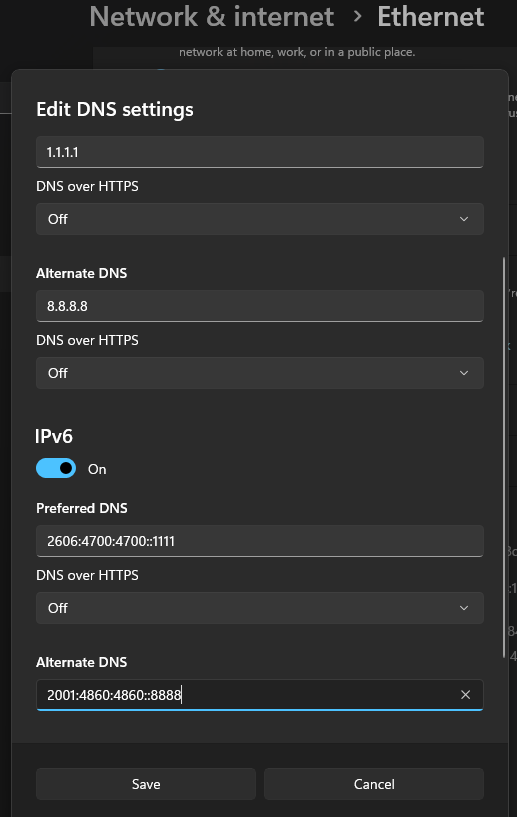
Task: Open DNS over HTTPS dropdown under 1.1.1.1
Action: click(260, 219)
